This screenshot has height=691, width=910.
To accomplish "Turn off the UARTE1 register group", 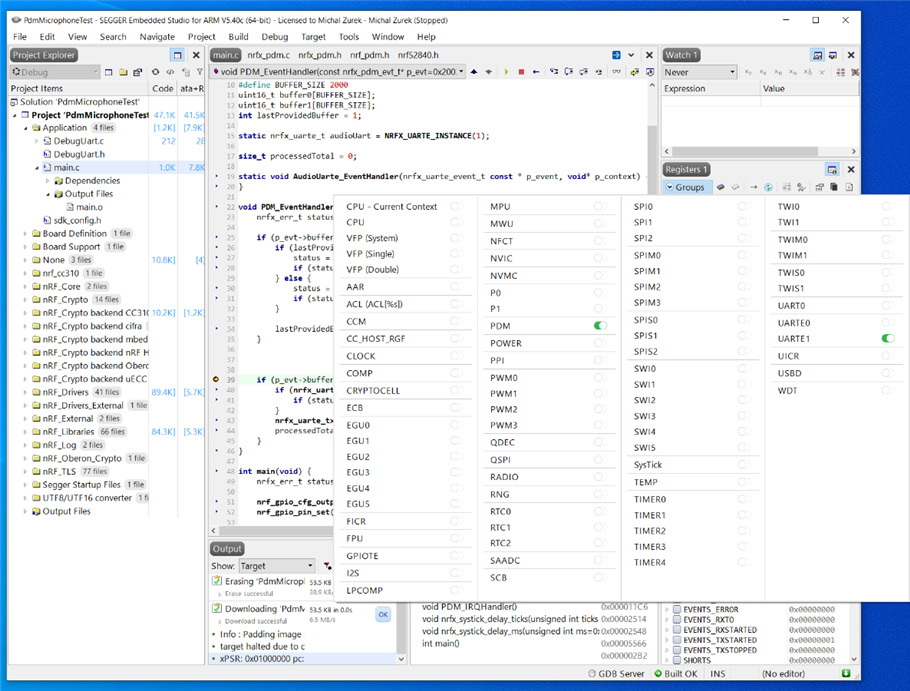I will pyautogui.click(x=887, y=339).
